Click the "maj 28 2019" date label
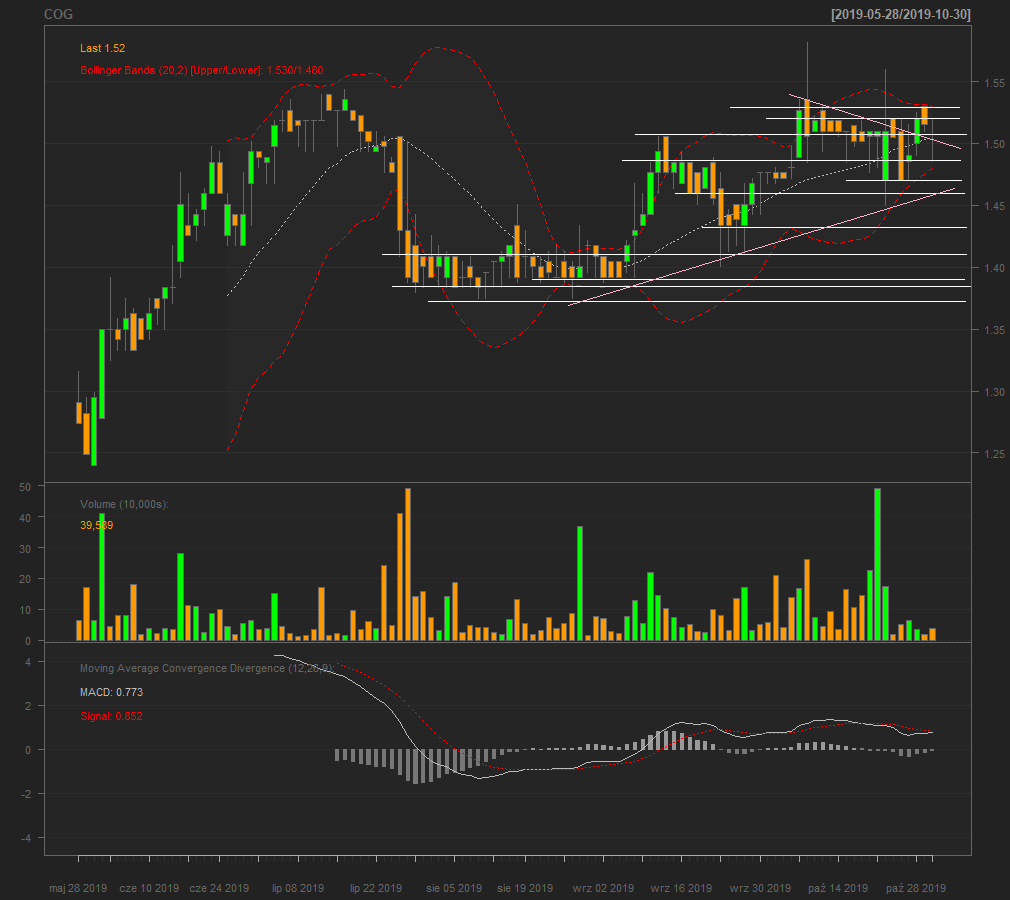1010x900 pixels. coord(78,888)
